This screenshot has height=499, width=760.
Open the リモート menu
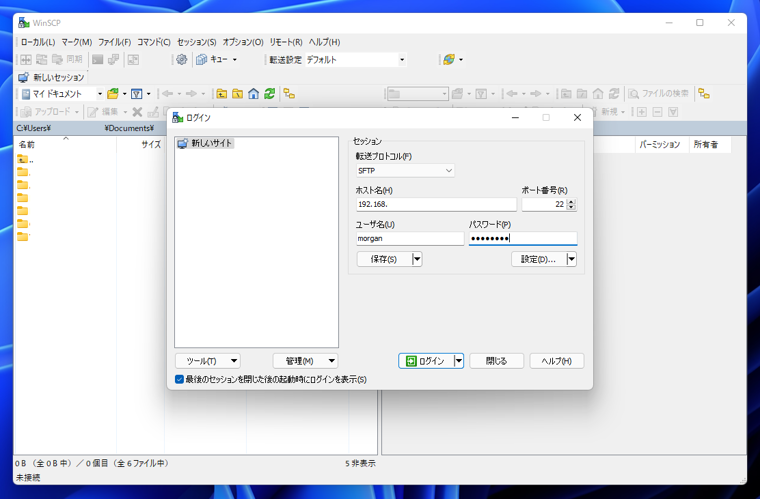pyautogui.click(x=286, y=42)
